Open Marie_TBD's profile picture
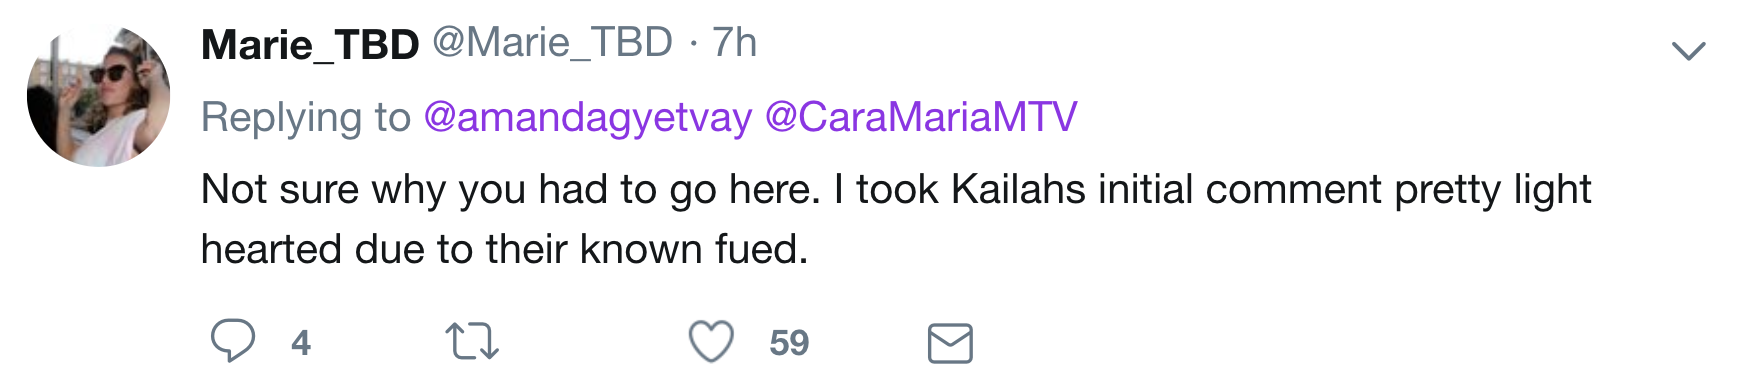 click(x=98, y=95)
